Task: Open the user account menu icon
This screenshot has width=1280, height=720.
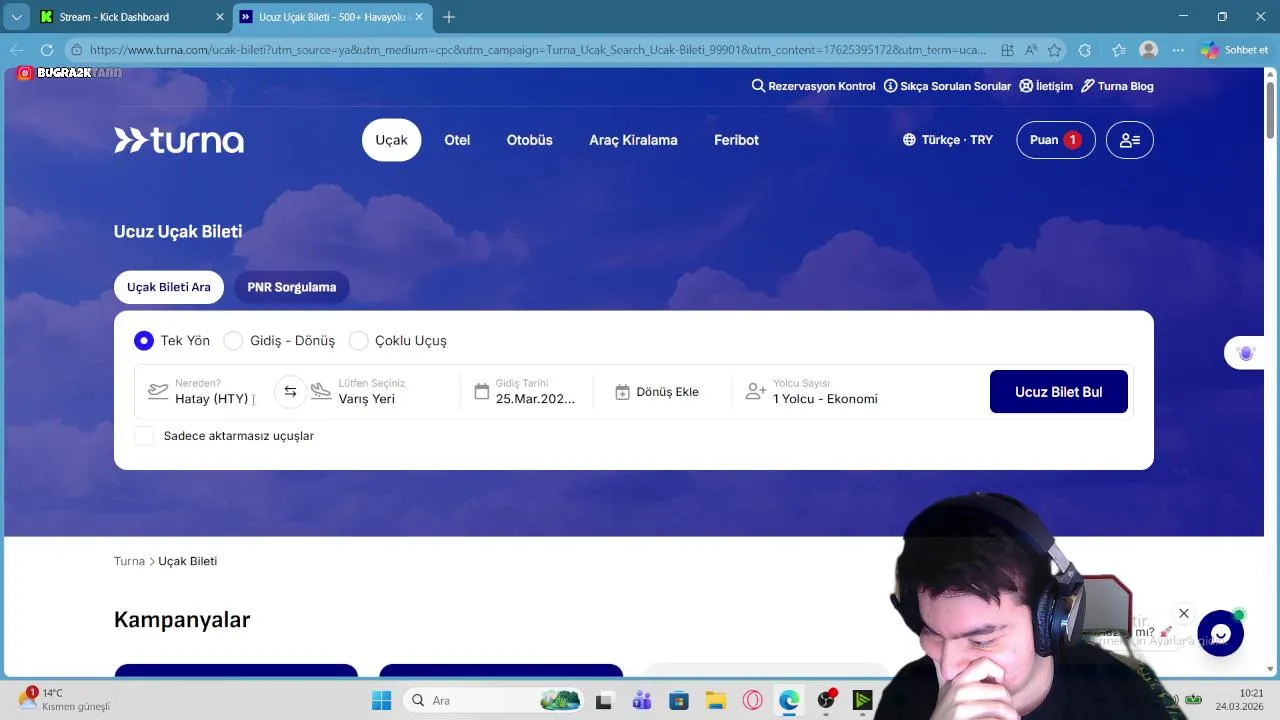Action: [x=1130, y=140]
